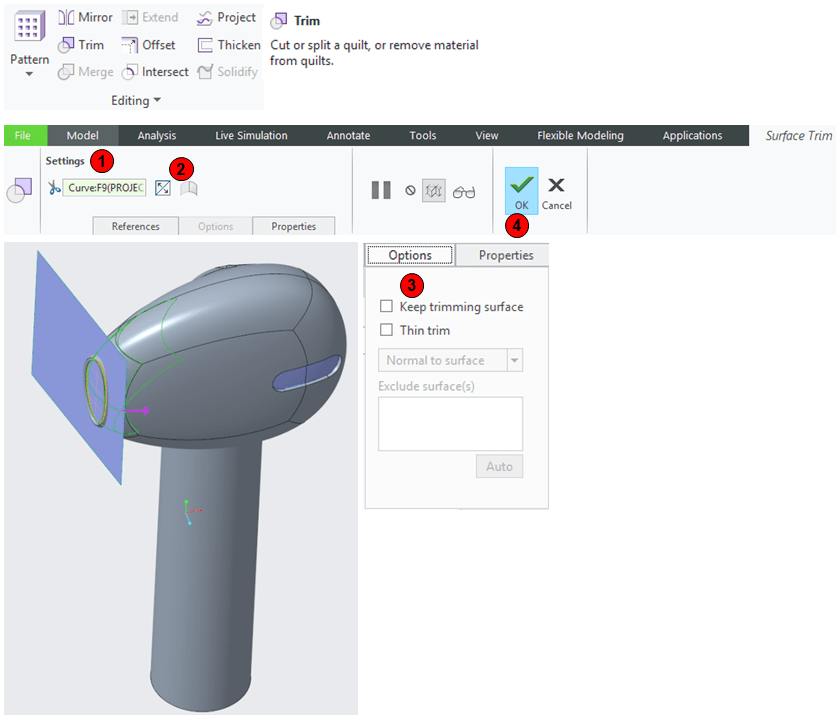Click Cancel to discard the trim
Image resolution: width=836 pixels, height=719 pixels.
click(556, 192)
